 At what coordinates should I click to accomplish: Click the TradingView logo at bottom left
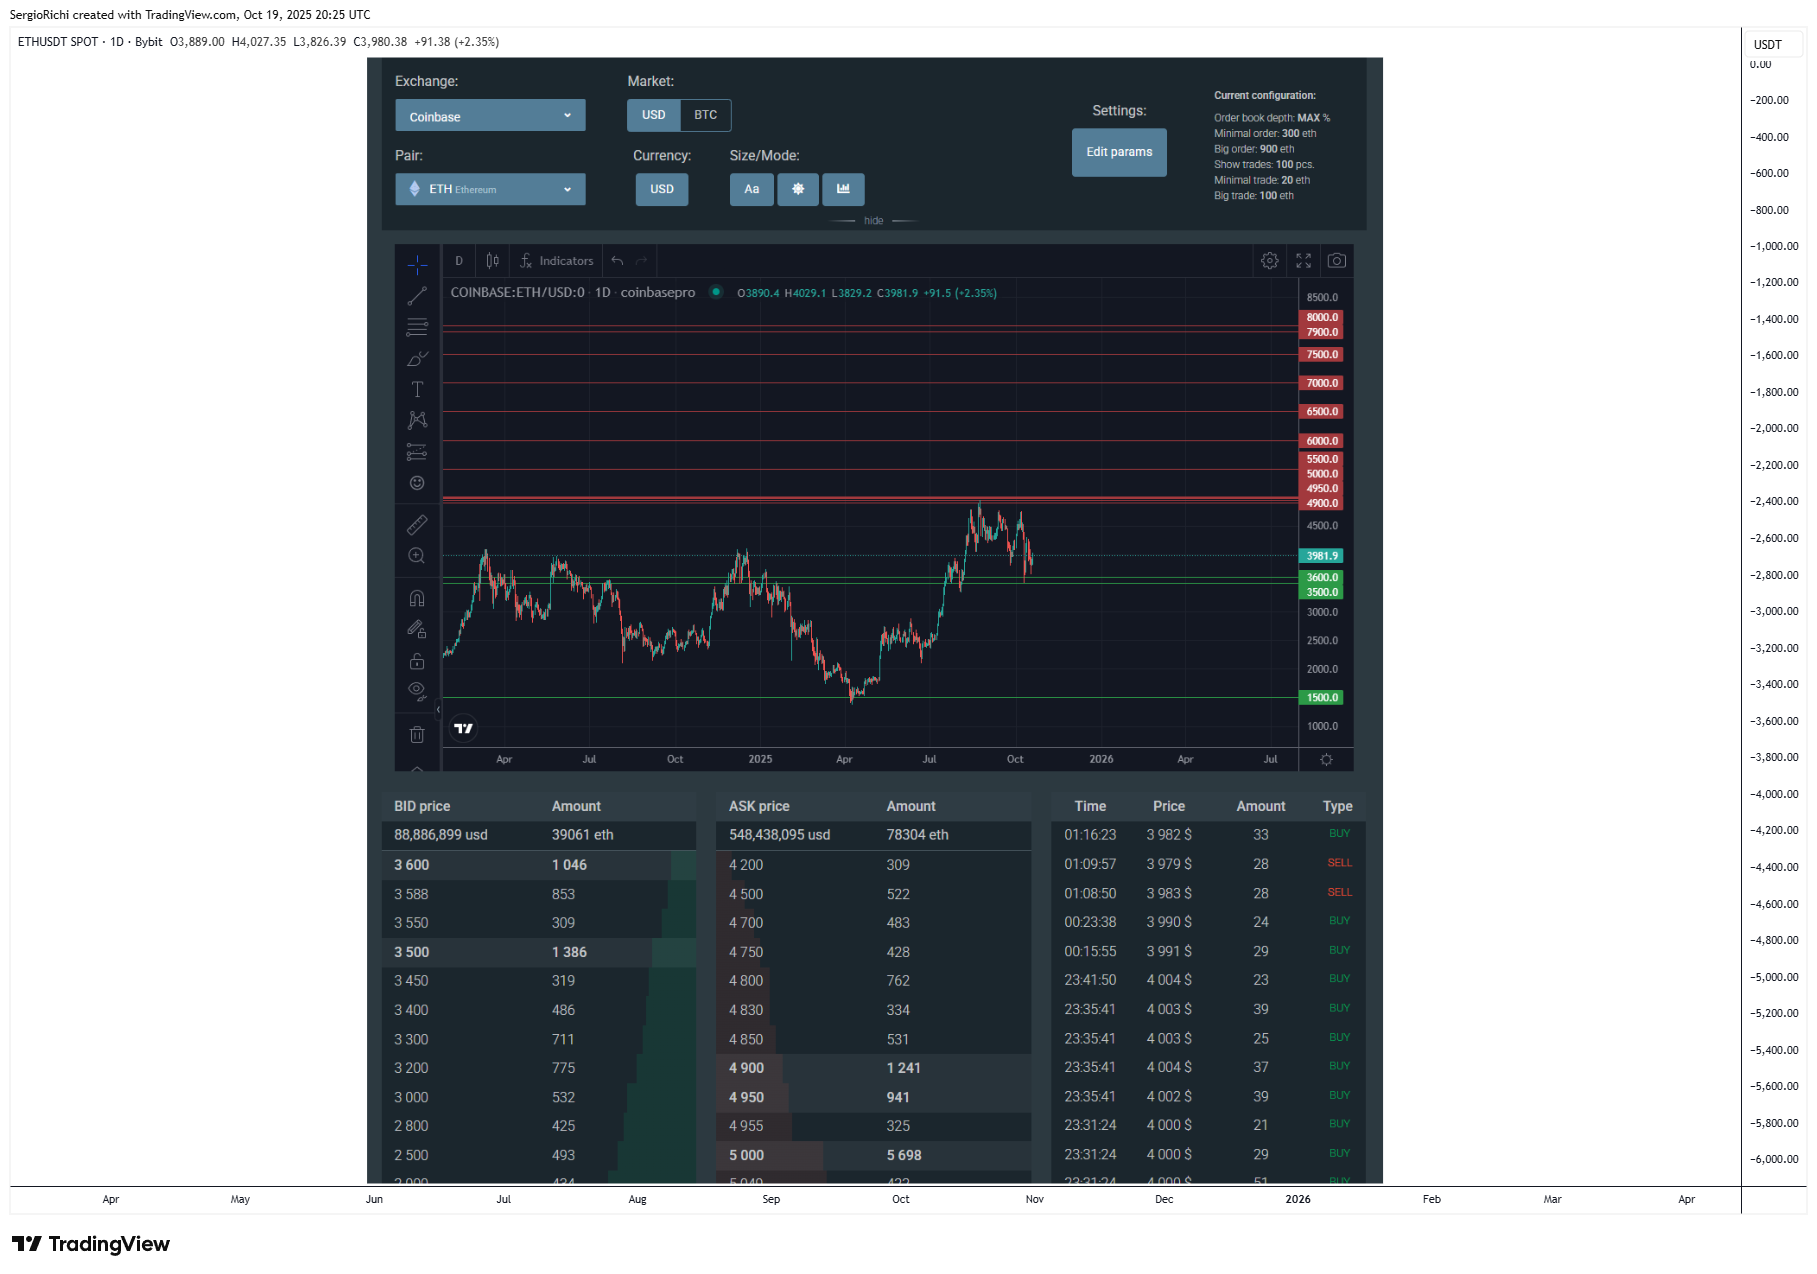pos(91,1244)
